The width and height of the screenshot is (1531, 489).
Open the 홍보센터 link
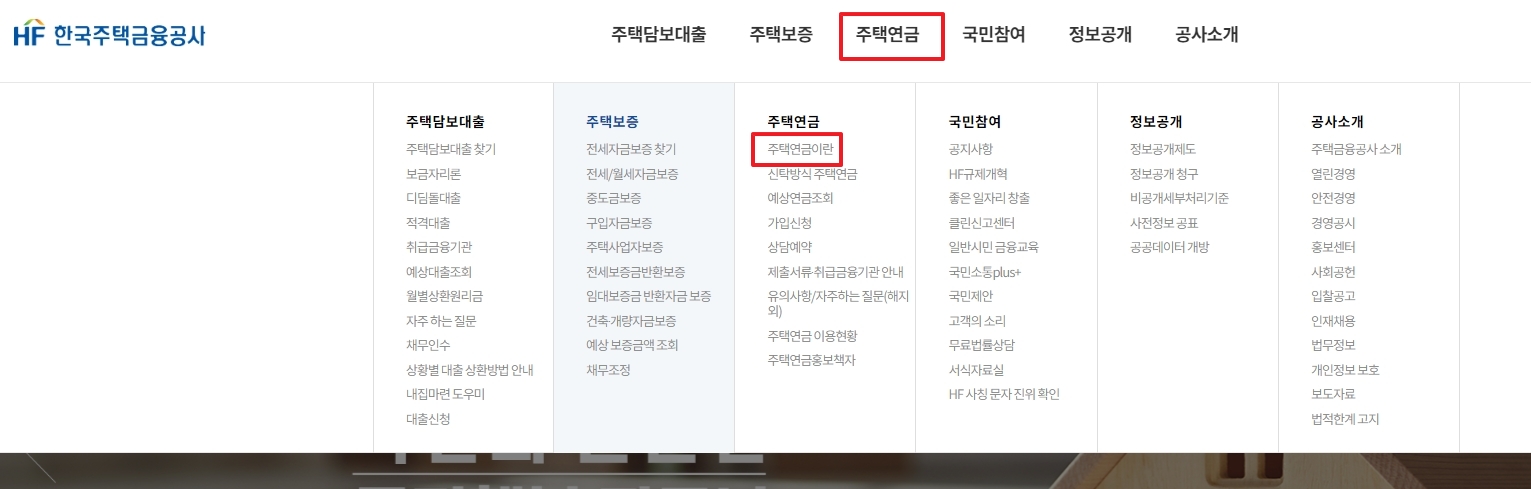[1333, 247]
